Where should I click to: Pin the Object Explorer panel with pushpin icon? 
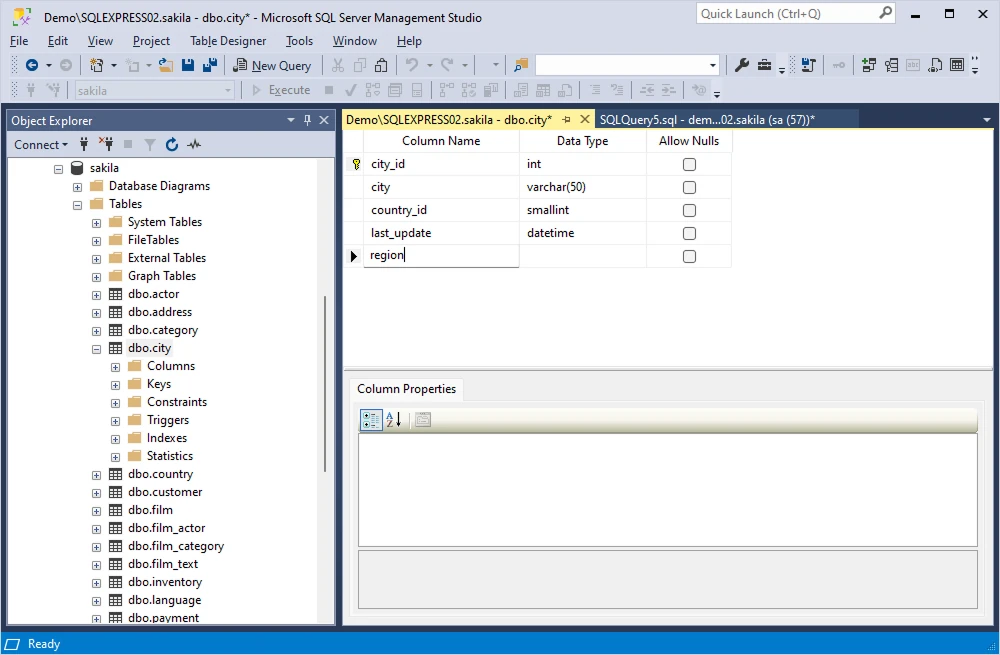pyautogui.click(x=307, y=120)
